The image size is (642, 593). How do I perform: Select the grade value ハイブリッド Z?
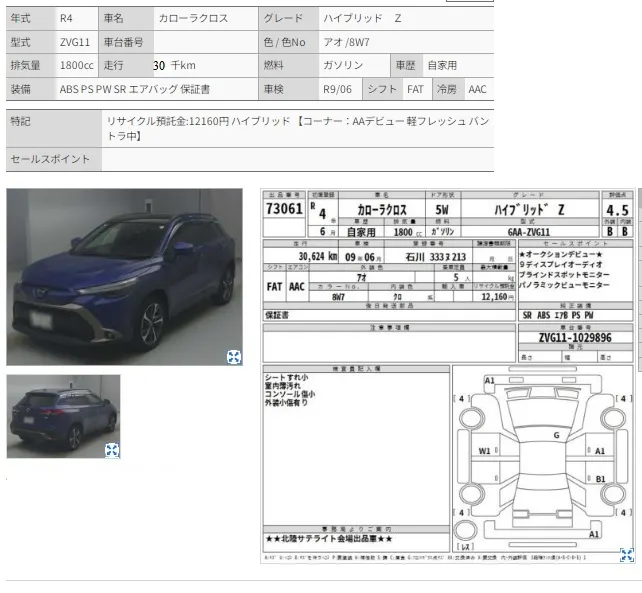pyautogui.click(x=362, y=18)
